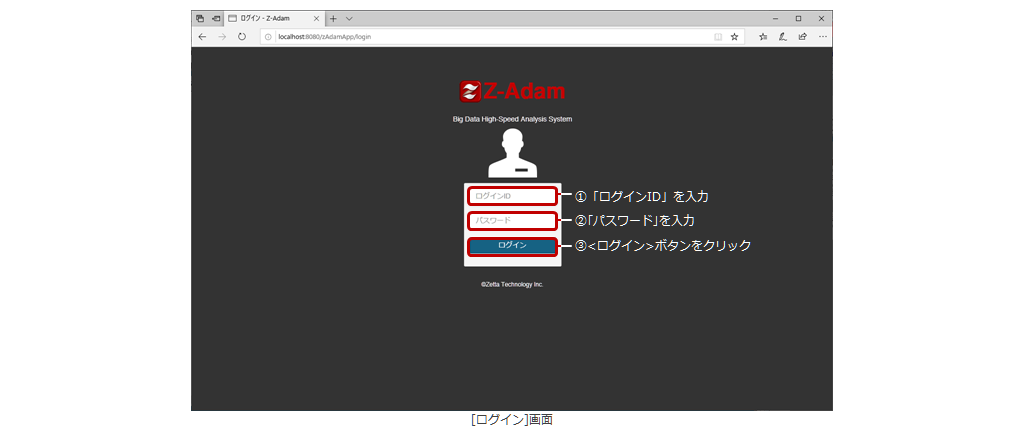Close the browser window
This screenshot has height=440, width=1024.
(x=821, y=19)
